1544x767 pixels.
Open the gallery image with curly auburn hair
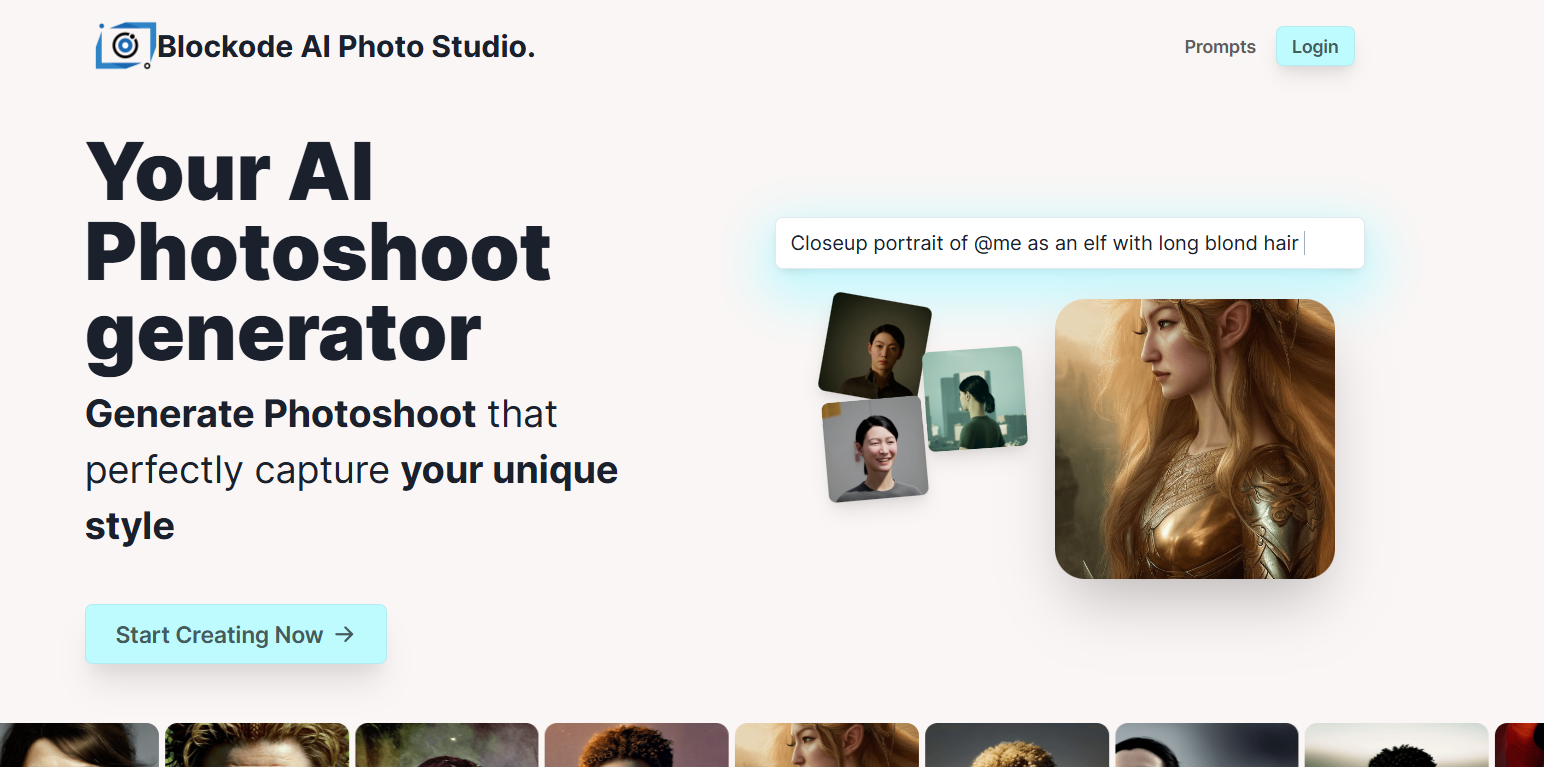pyautogui.click(x=636, y=745)
